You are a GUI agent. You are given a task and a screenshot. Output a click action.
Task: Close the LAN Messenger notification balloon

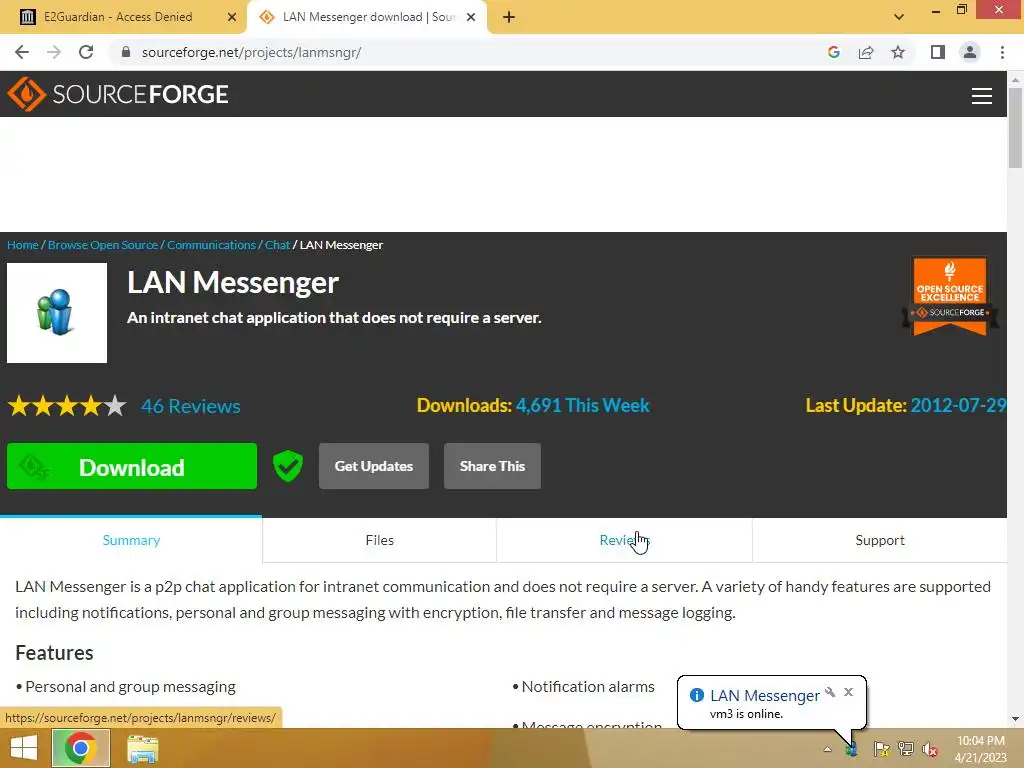pos(848,692)
